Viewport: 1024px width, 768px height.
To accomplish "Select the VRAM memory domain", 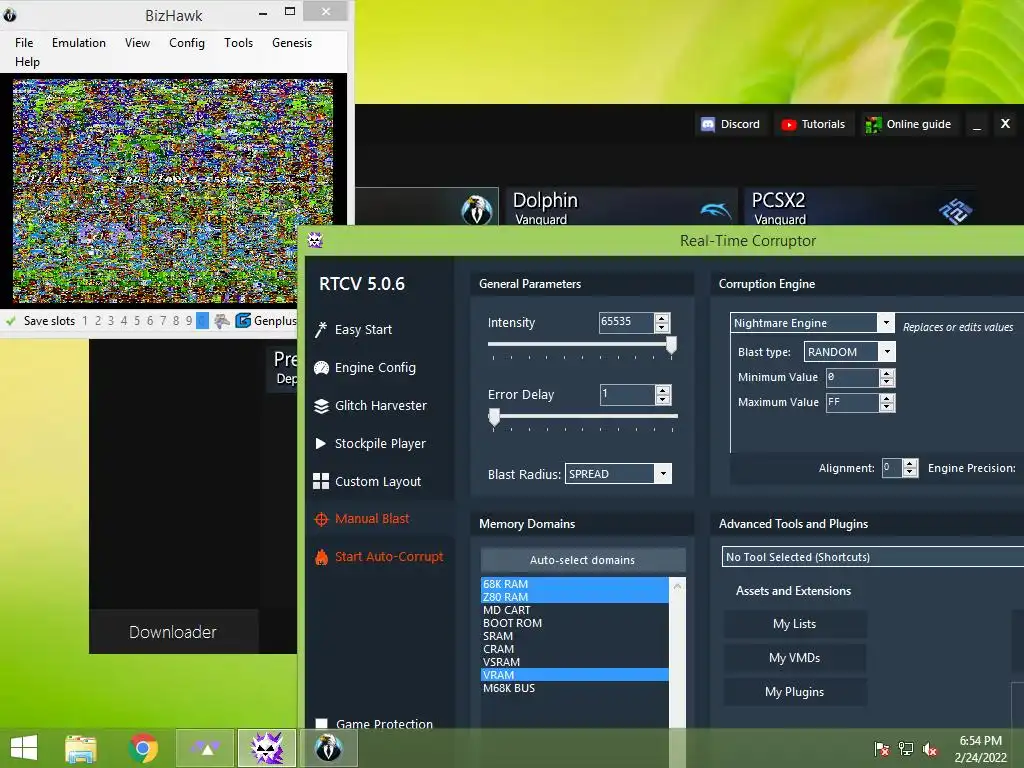I will click(x=575, y=675).
